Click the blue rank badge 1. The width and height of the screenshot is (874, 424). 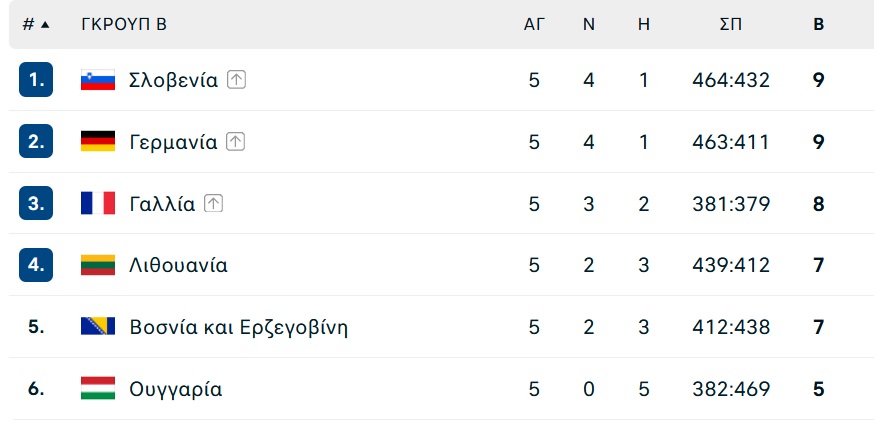pos(36,80)
